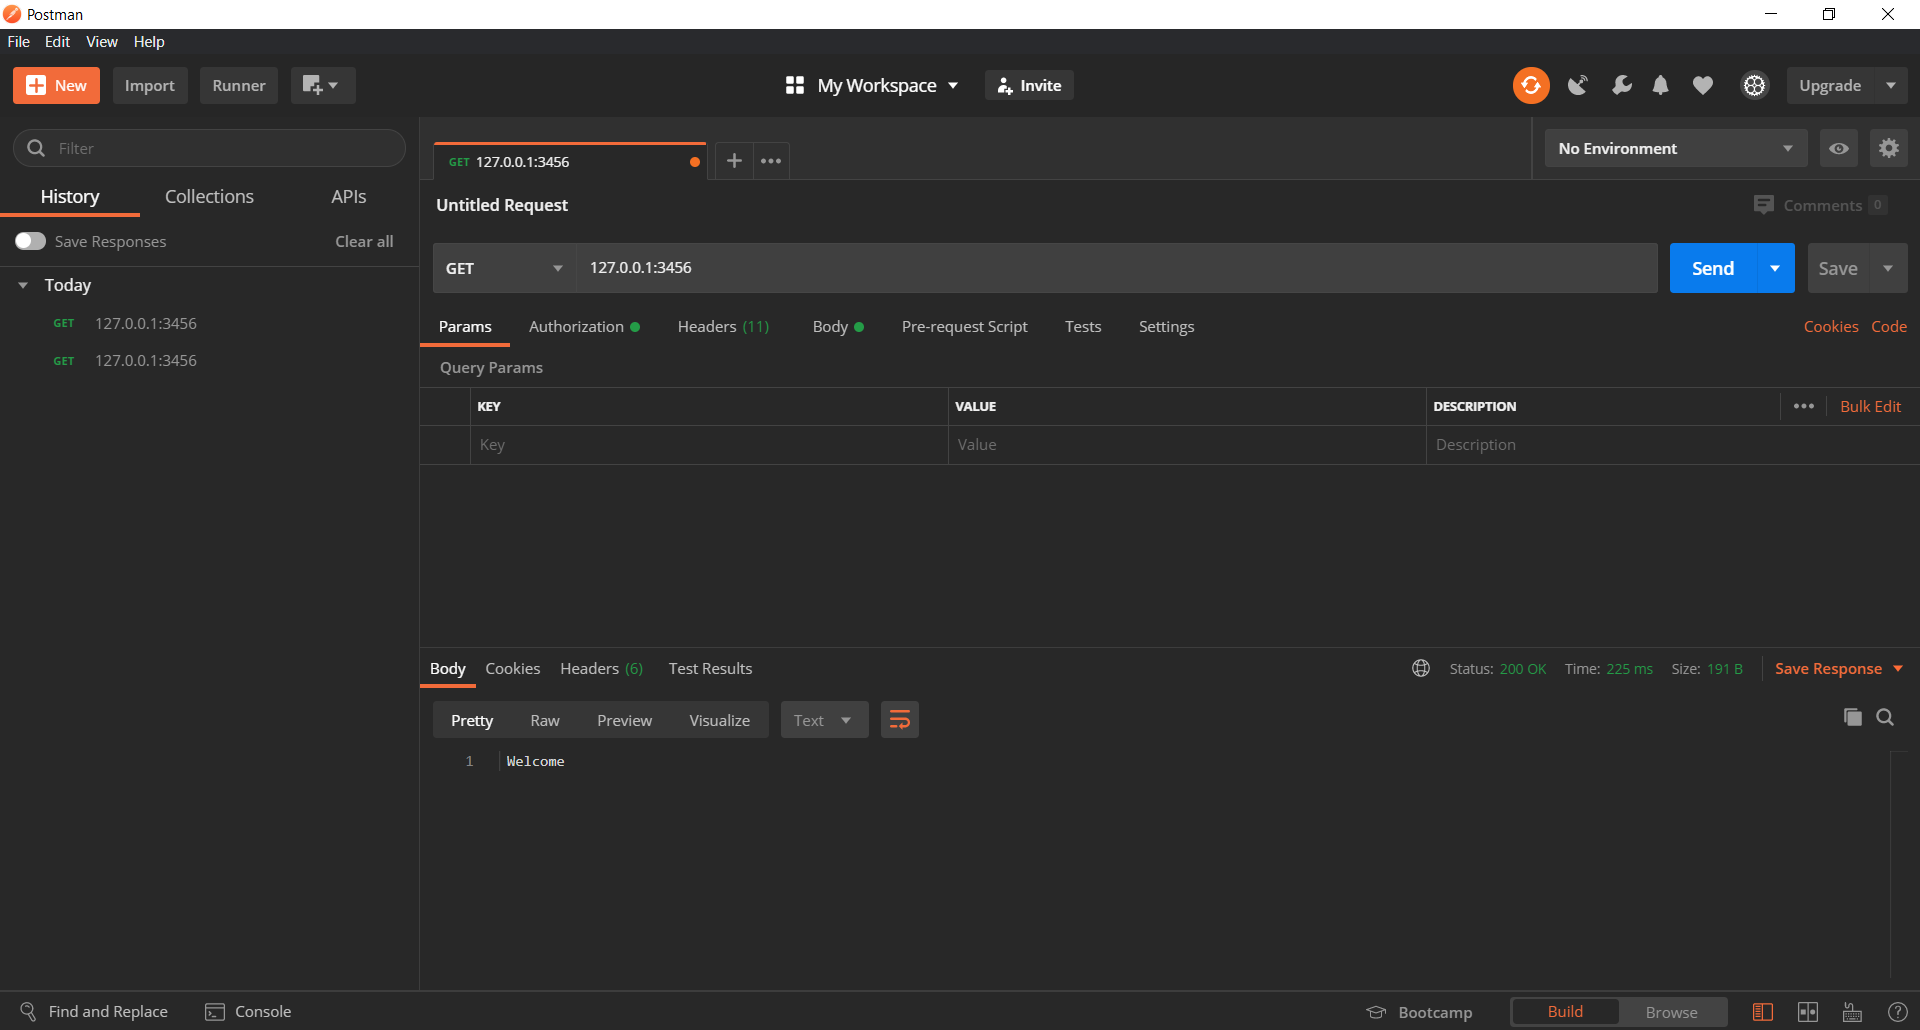Click the Invite button
The height and width of the screenshot is (1030, 1920).
1029,86
